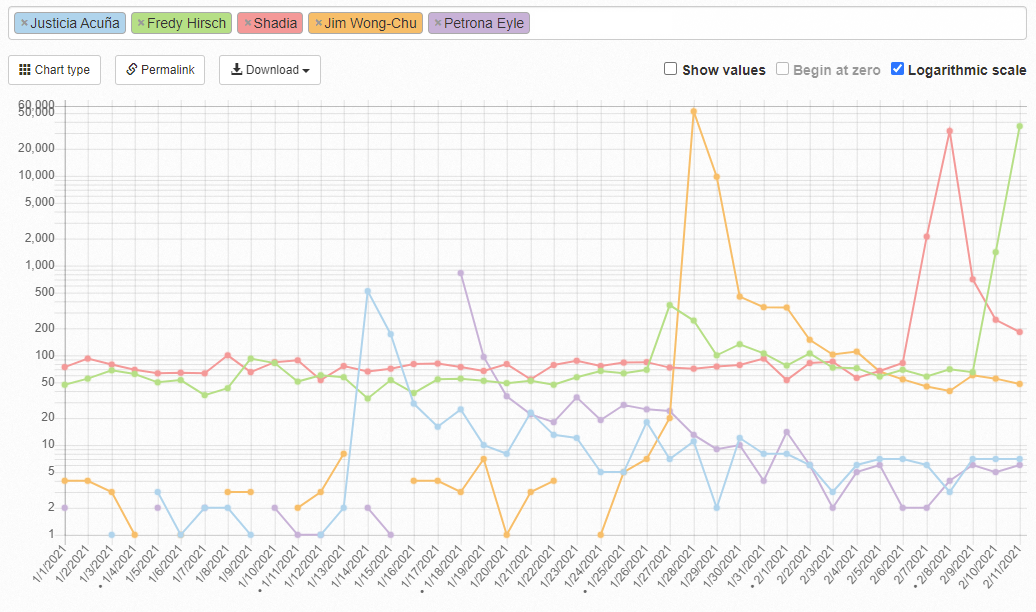
Task: Click the grid icon on Chart type
Action: click(25, 70)
